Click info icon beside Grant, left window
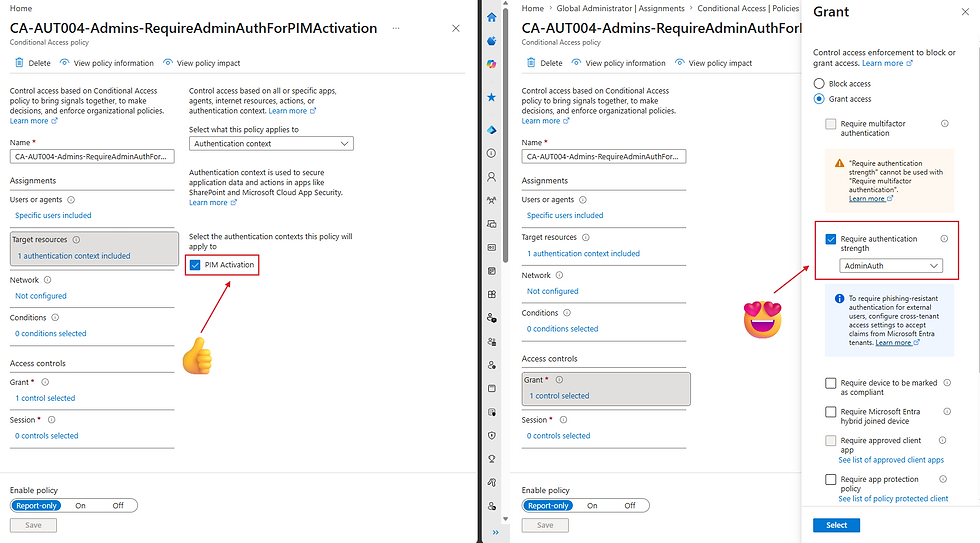The height and width of the screenshot is (543, 980). click(x=45, y=382)
